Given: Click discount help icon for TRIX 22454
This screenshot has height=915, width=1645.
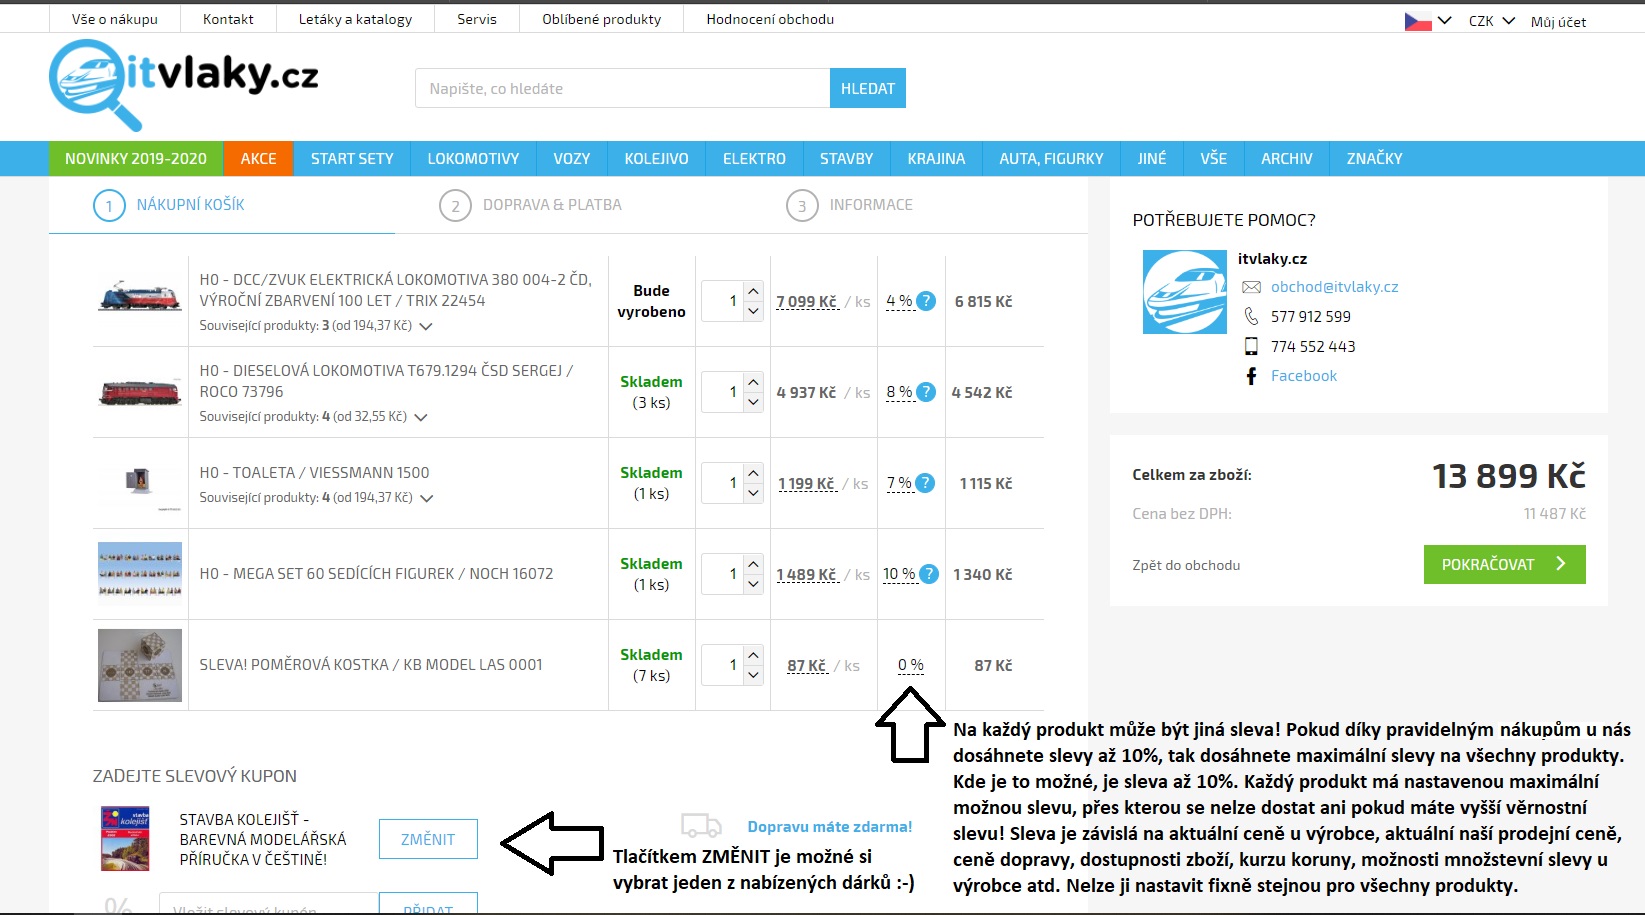Looking at the screenshot, I should tap(926, 301).
